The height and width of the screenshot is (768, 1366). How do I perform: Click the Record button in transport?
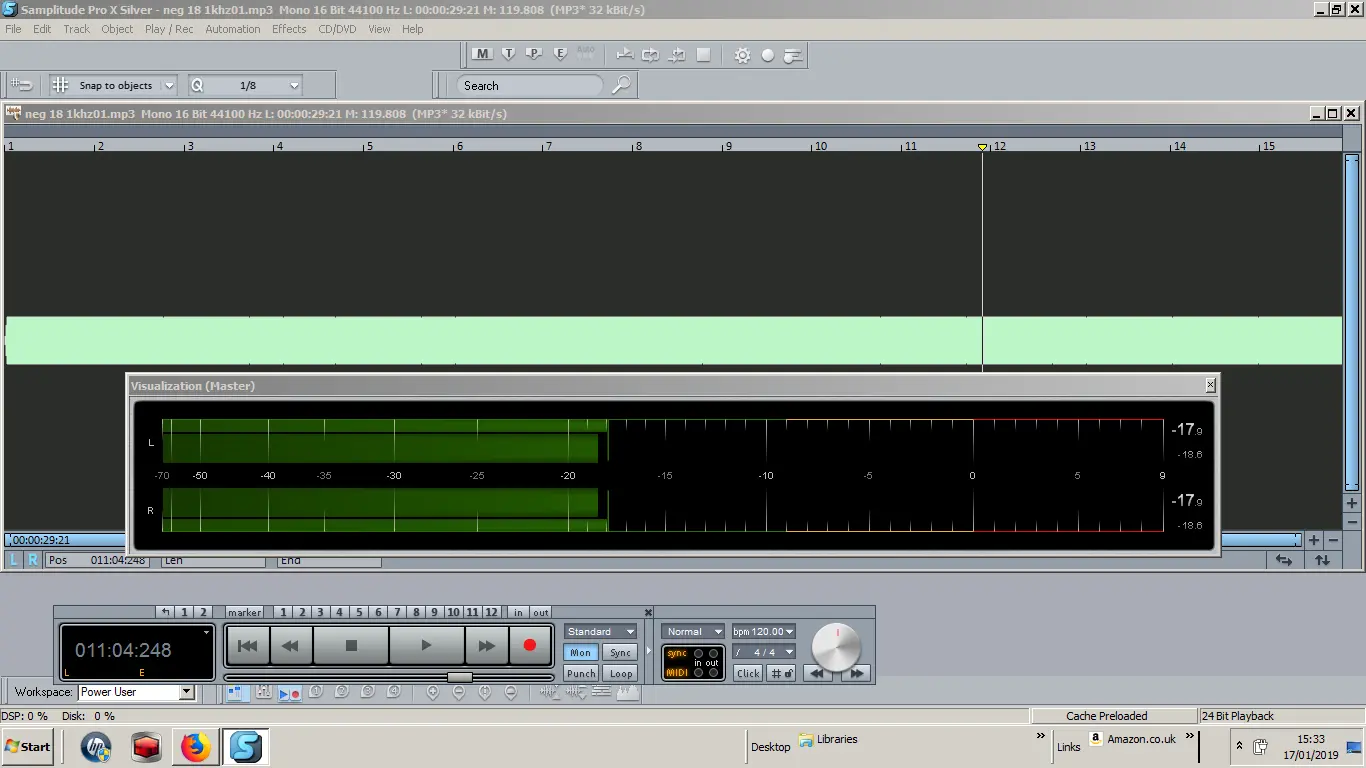pyautogui.click(x=530, y=646)
